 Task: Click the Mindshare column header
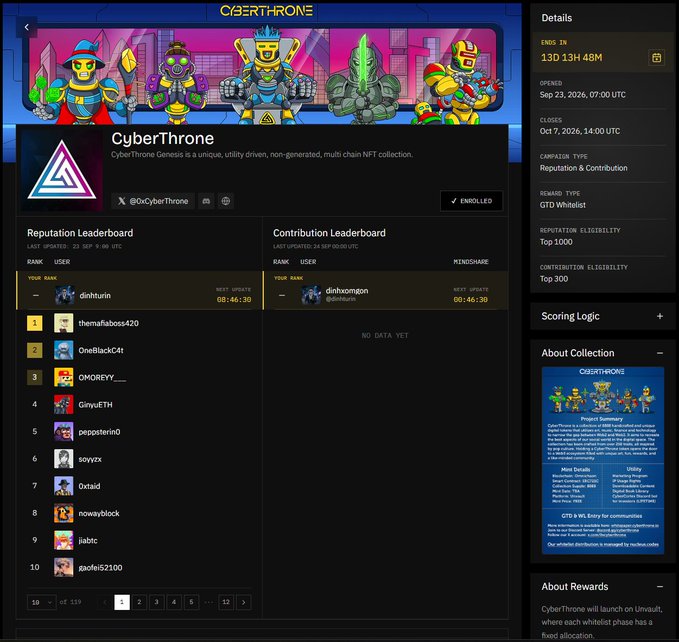coord(471,262)
